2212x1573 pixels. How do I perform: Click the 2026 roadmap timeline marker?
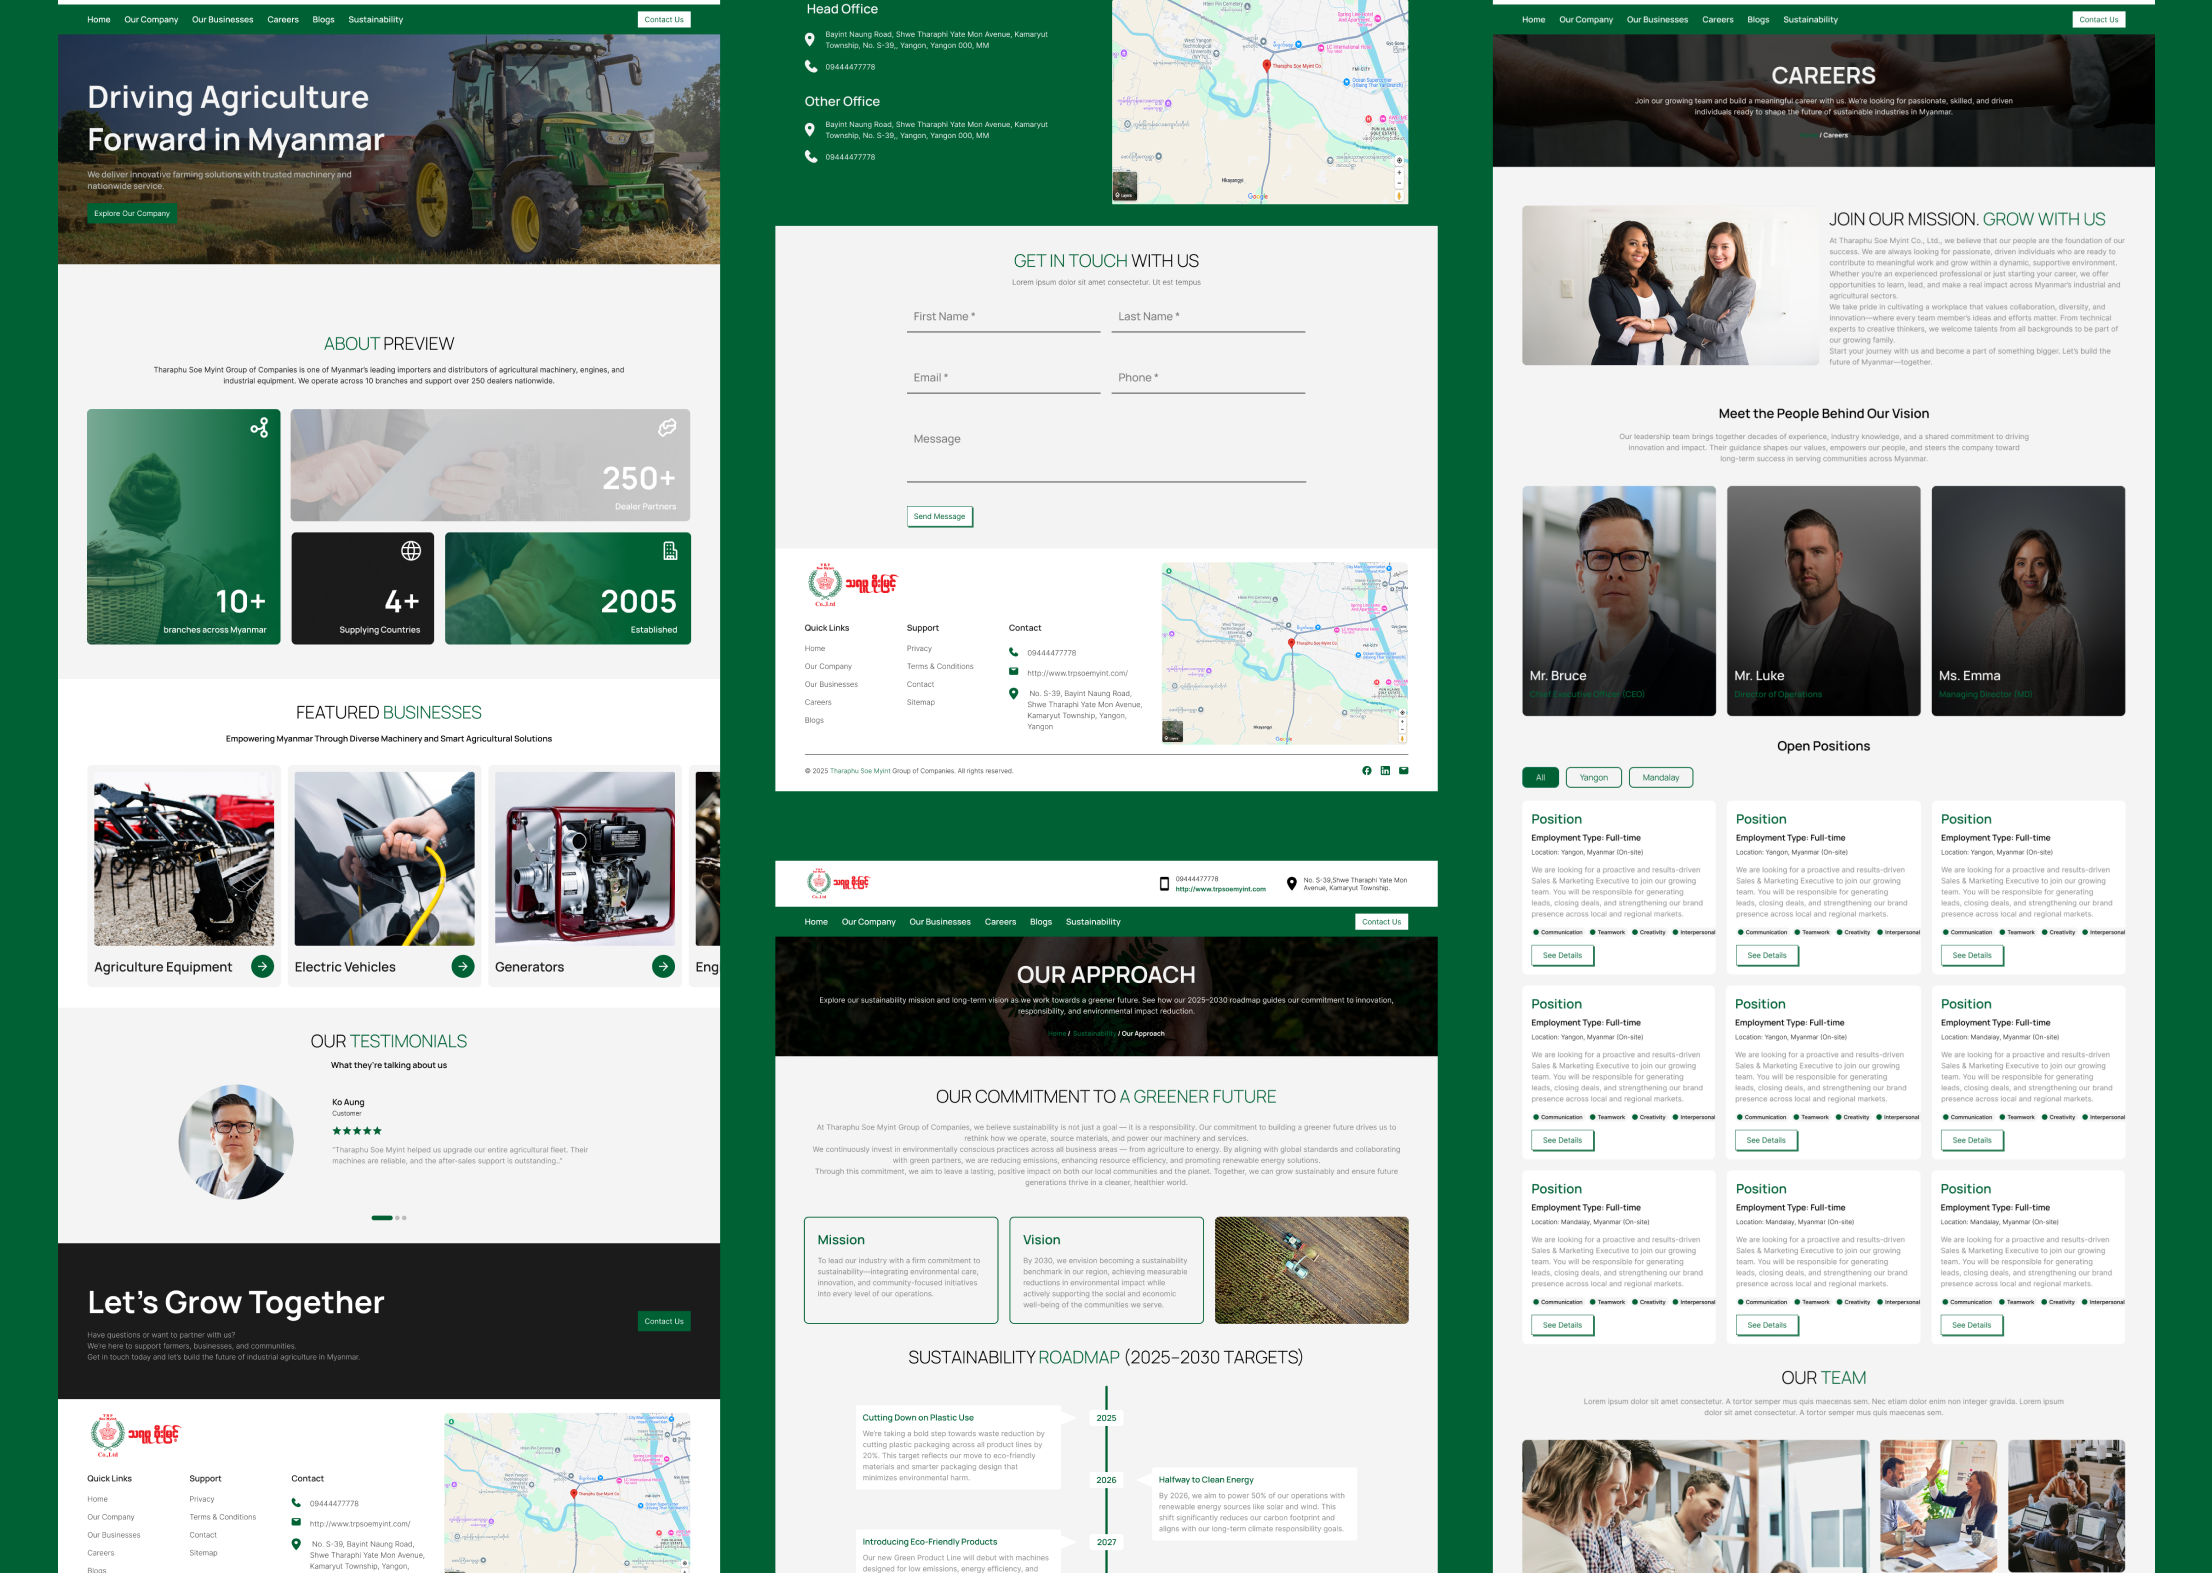click(1106, 1479)
